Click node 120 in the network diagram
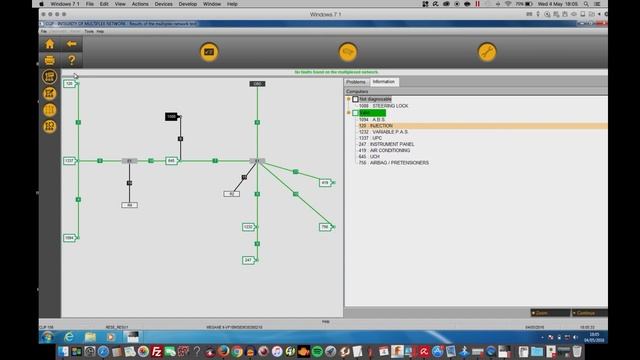This screenshot has width=640, height=360. 70,84
